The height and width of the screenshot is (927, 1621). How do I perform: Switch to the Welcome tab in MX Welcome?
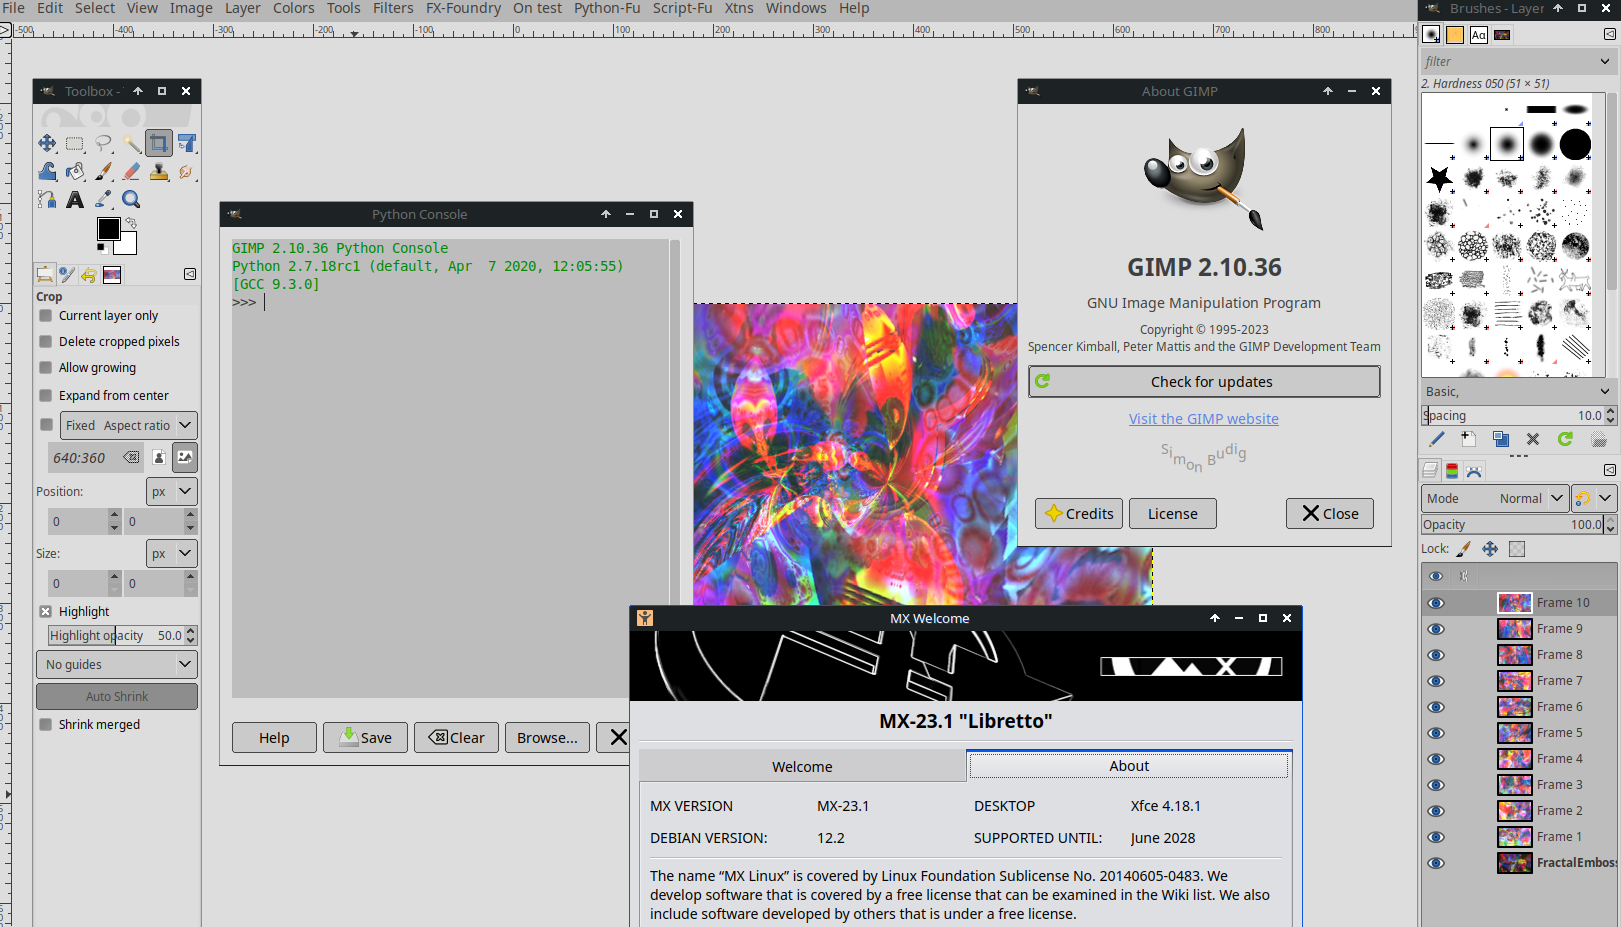[802, 766]
